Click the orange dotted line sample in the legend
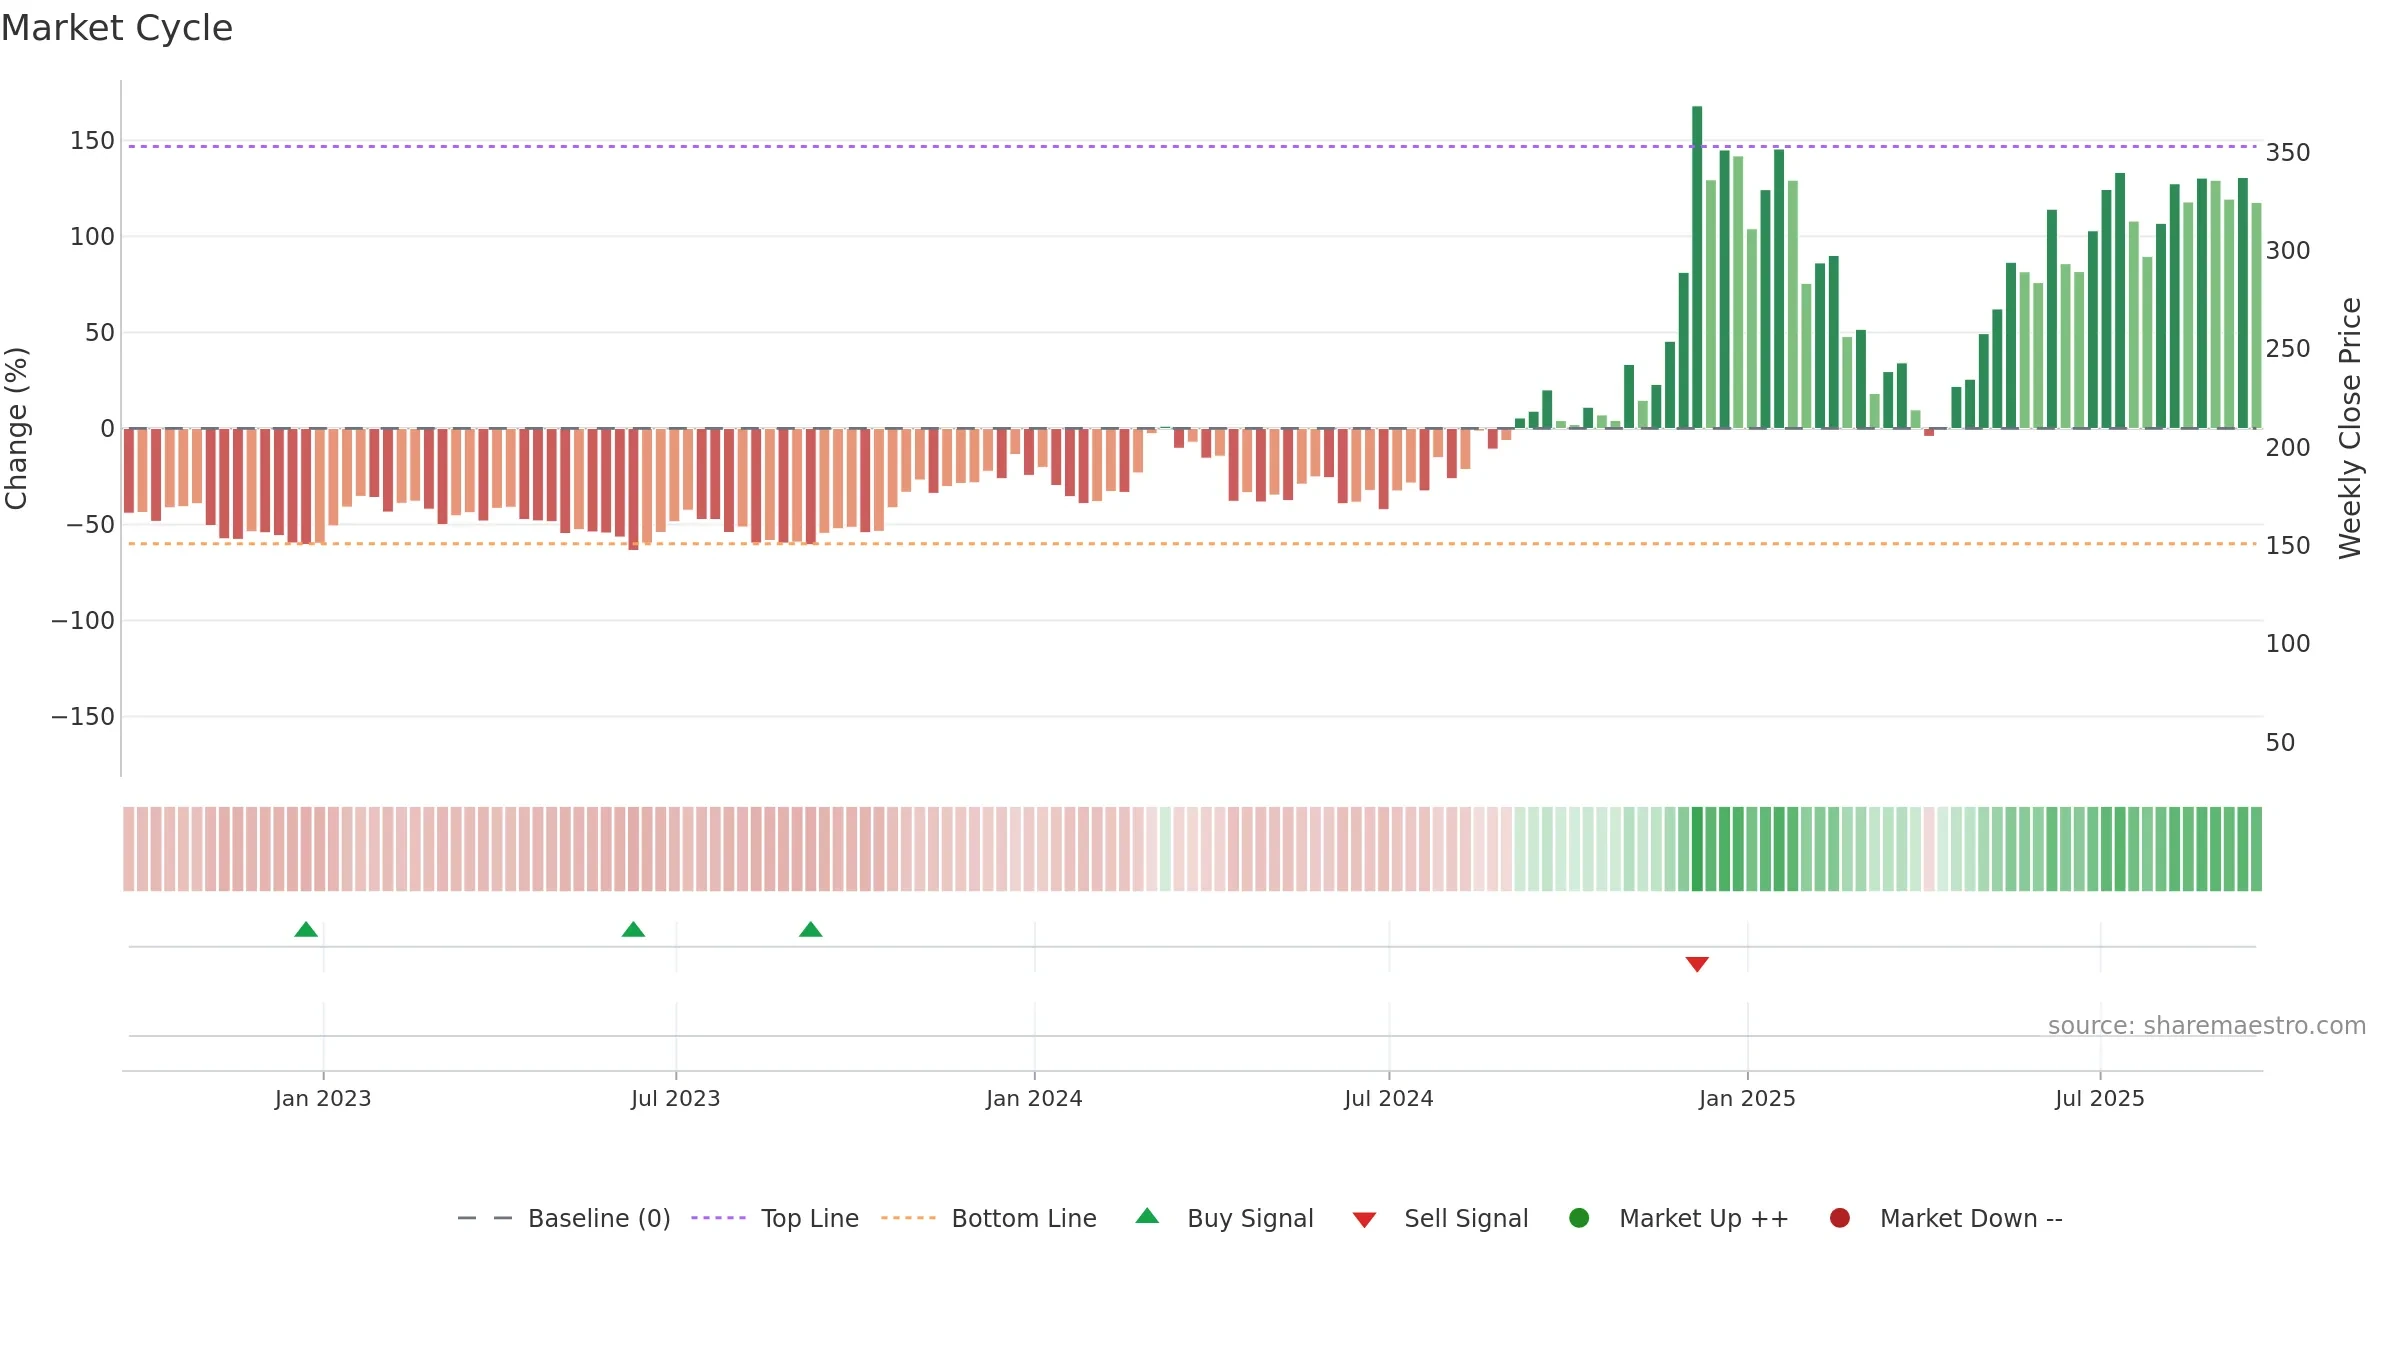 [909, 1218]
